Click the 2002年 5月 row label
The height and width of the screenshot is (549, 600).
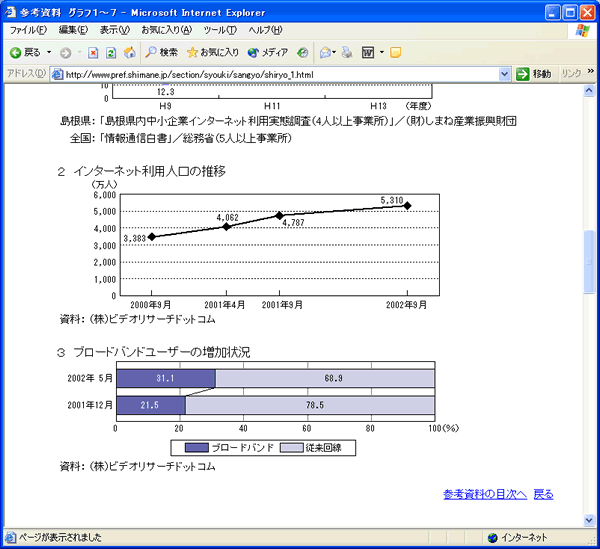click(90, 378)
